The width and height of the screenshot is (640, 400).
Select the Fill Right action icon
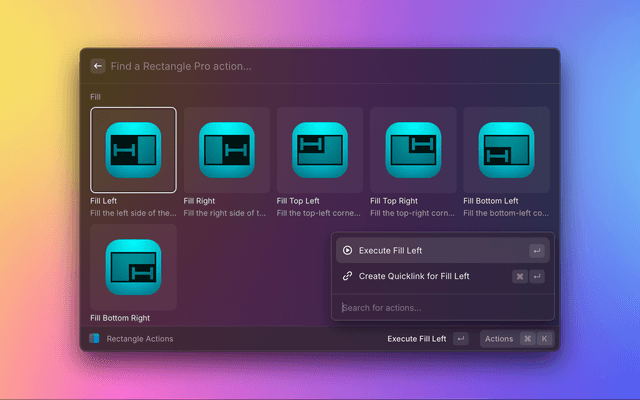[226, 150]
